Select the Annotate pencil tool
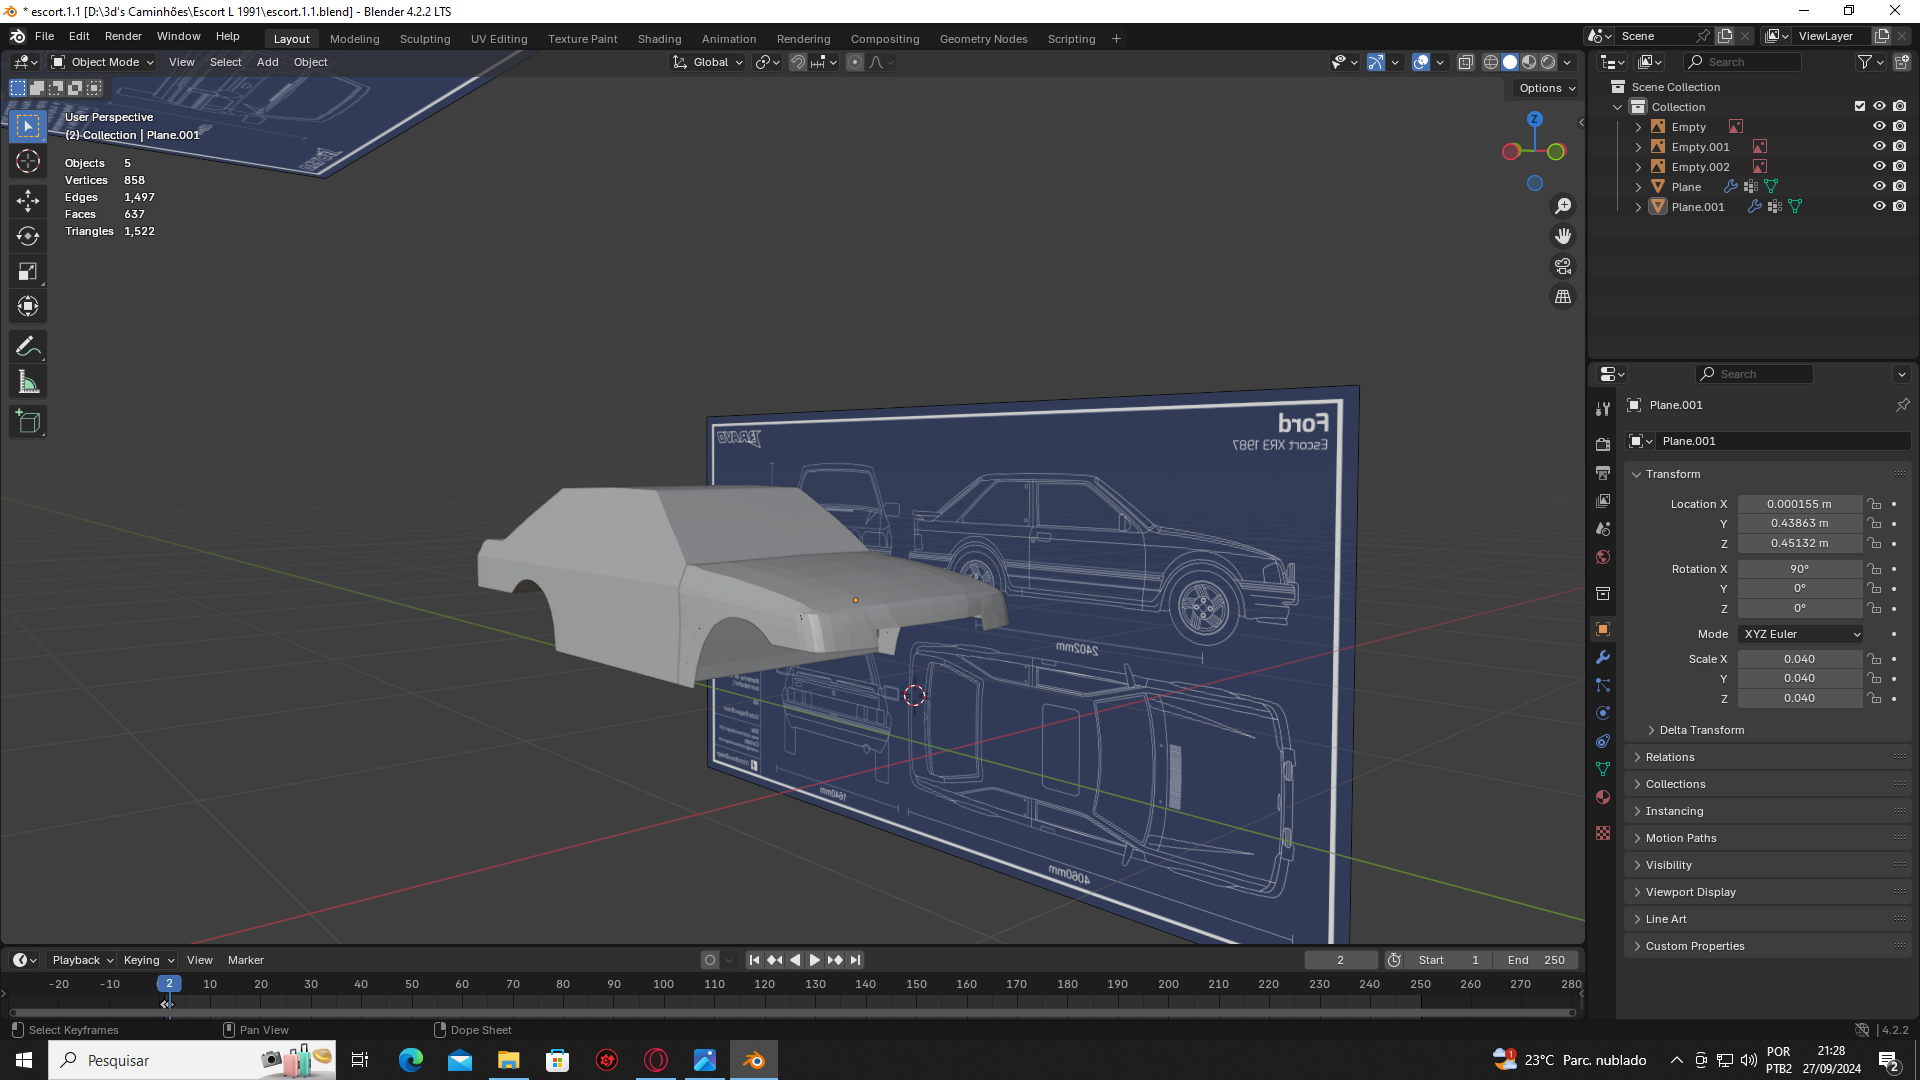The width and height of the screenshot is (1920, 1080). pos(28,346)
